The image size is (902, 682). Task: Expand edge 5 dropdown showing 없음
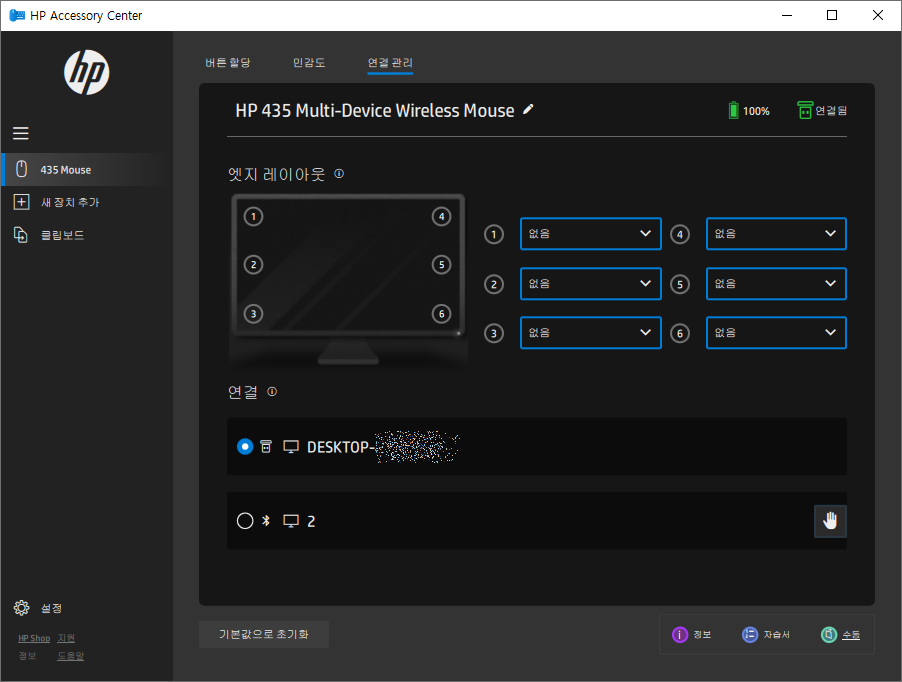[776, 283]
